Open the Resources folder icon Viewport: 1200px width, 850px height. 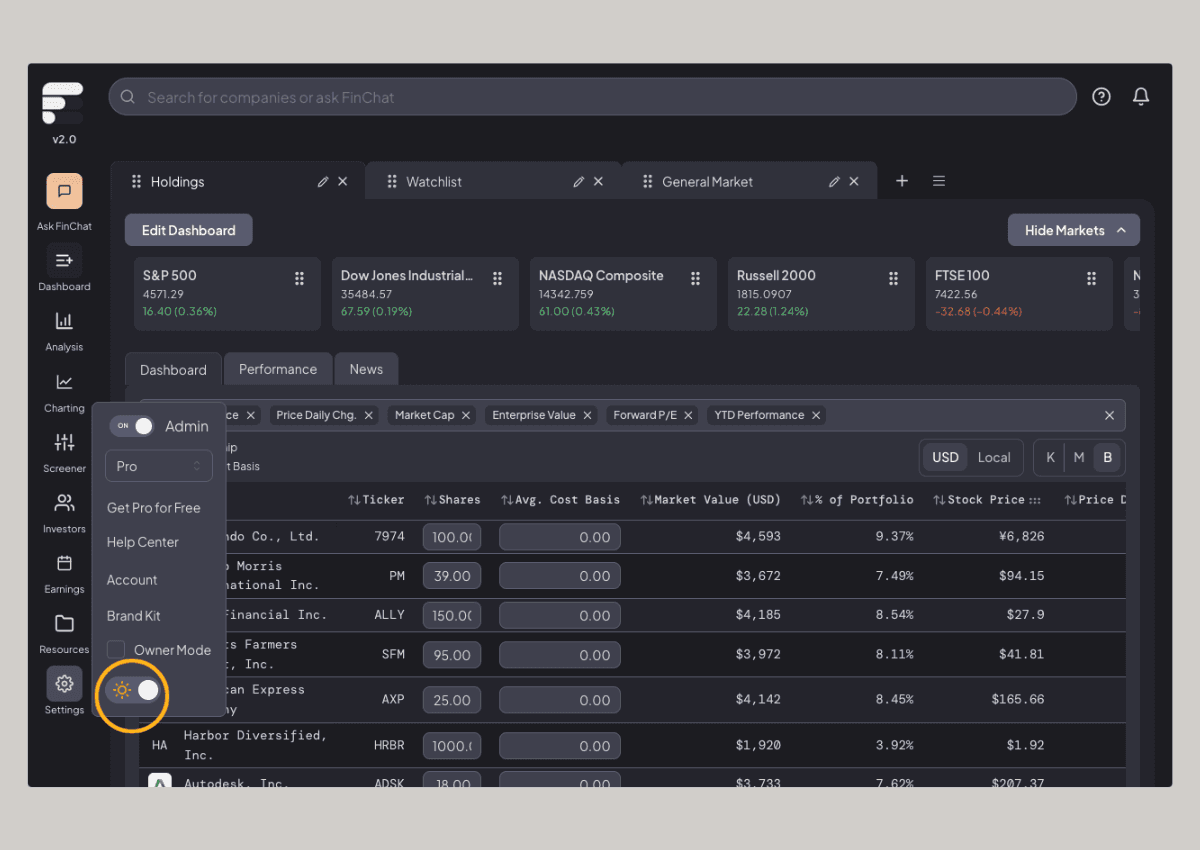[64, 623]
